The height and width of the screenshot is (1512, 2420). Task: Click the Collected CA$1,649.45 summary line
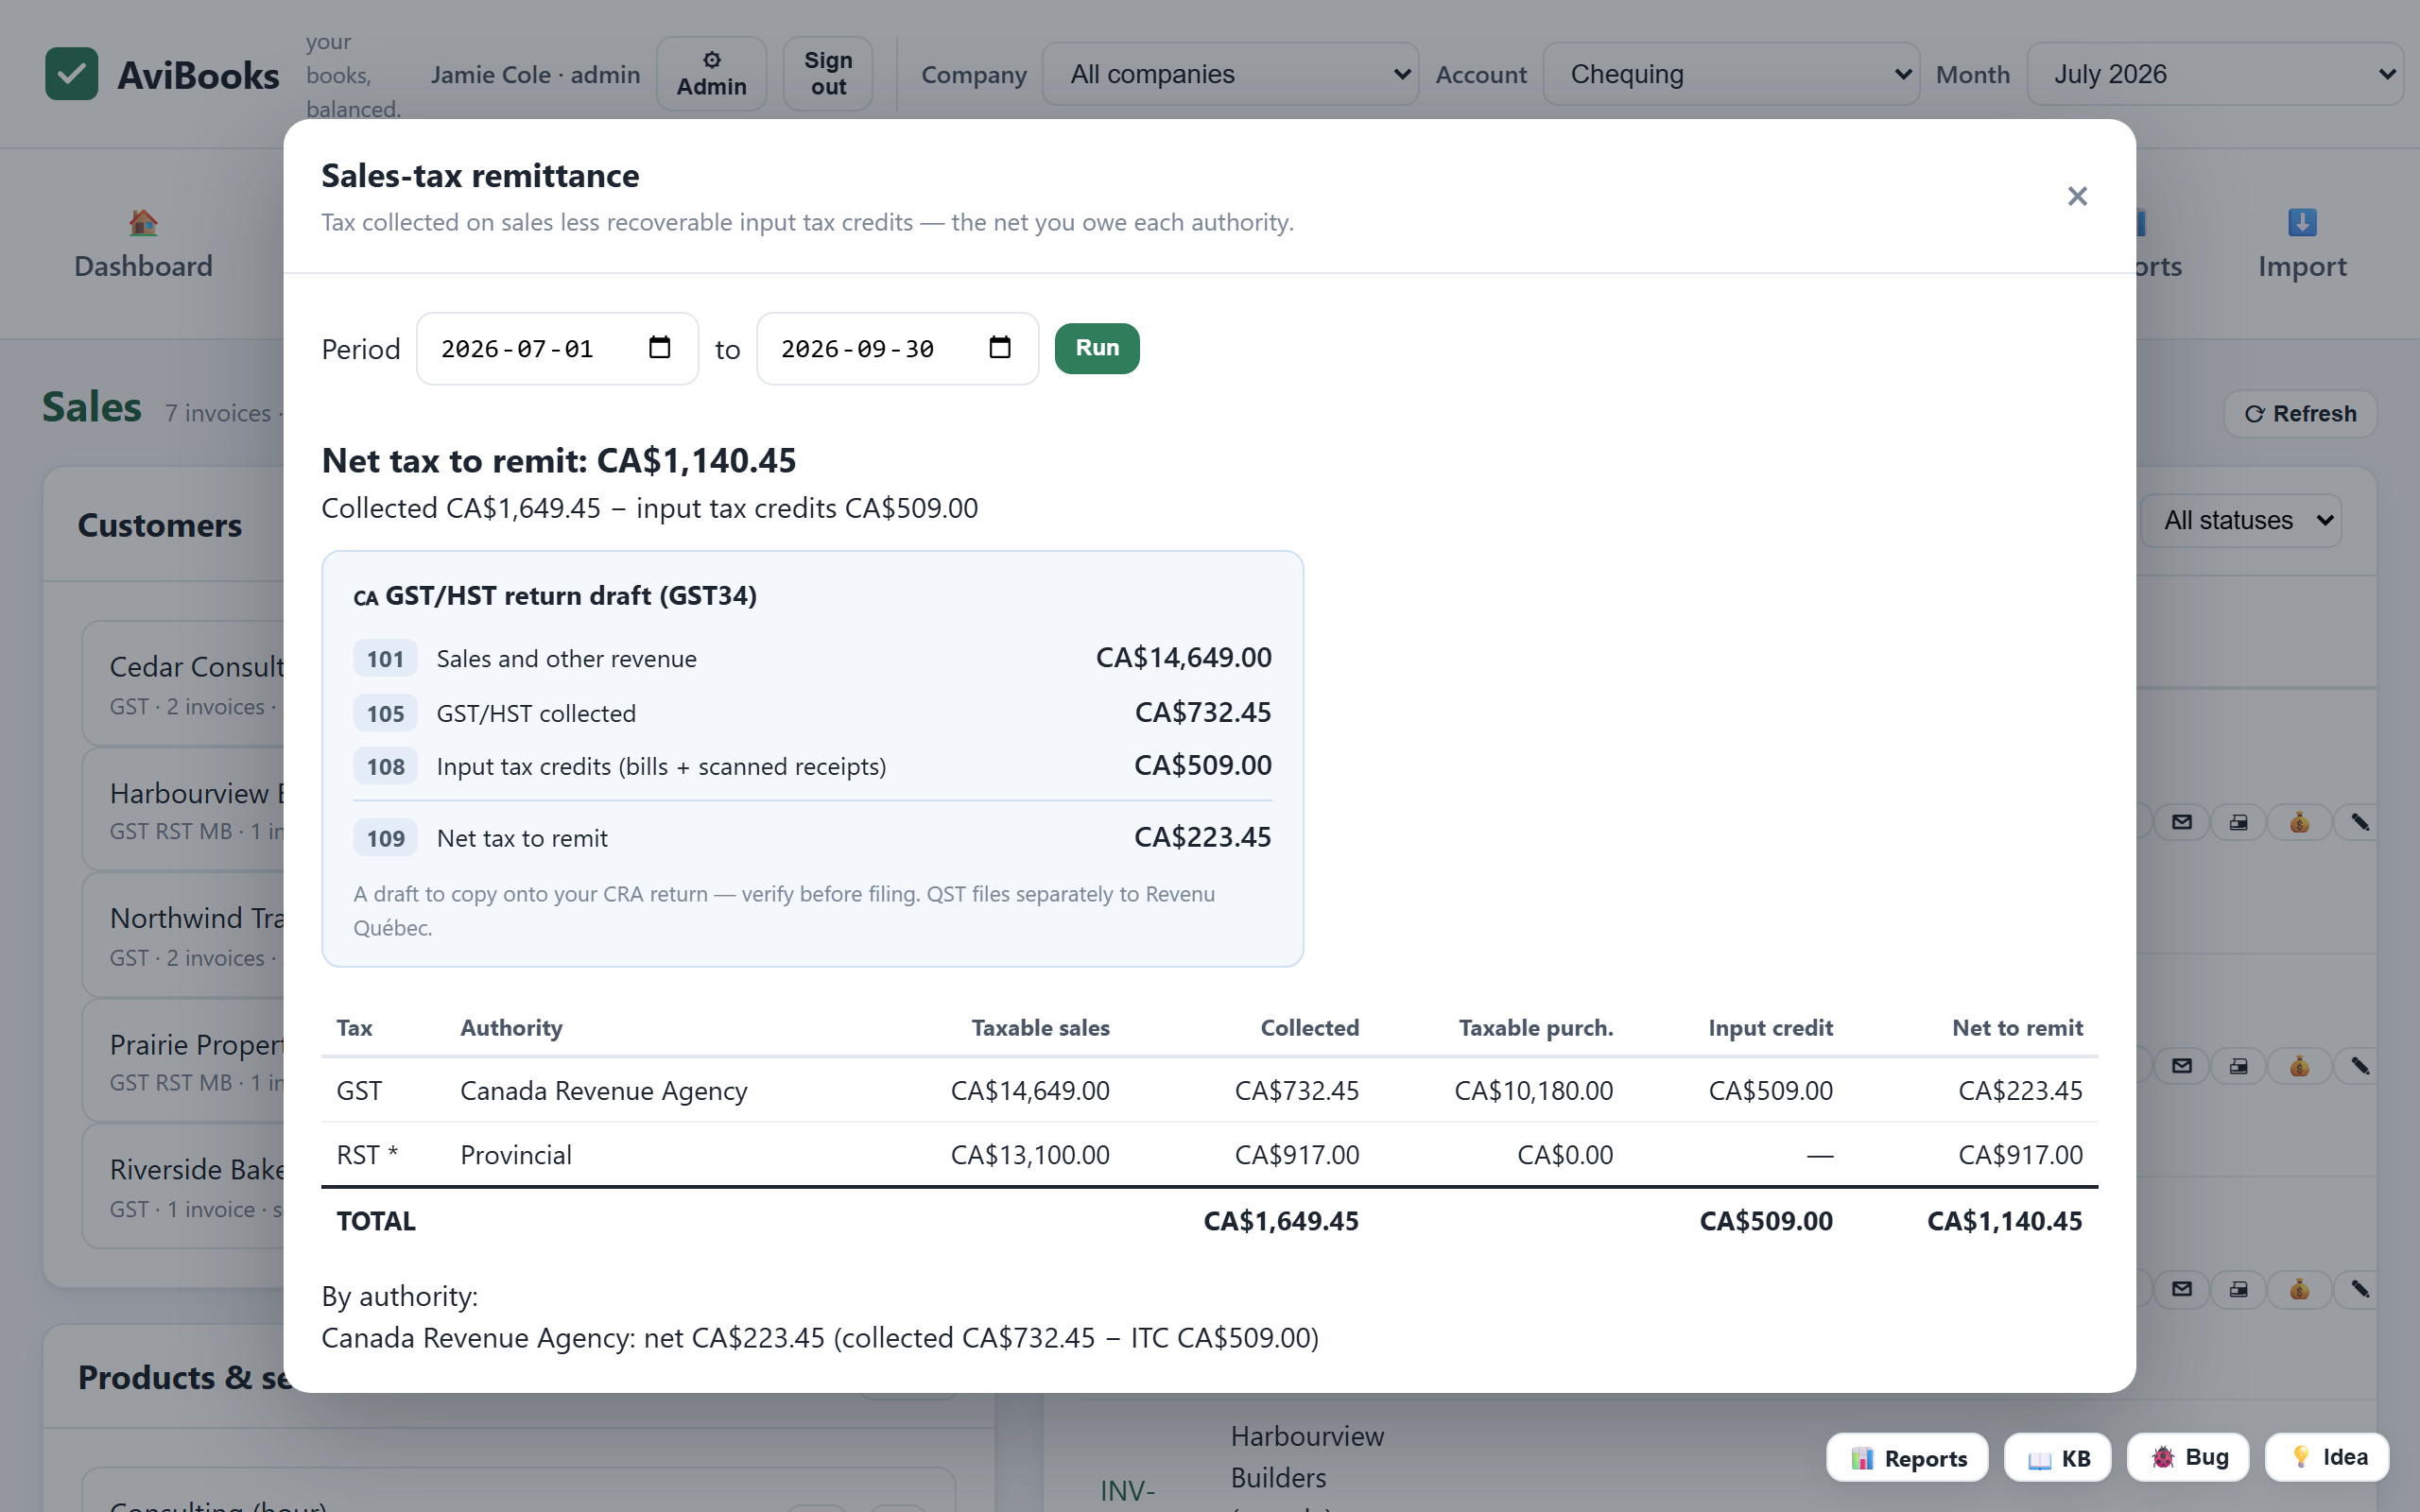click(650, 508)
